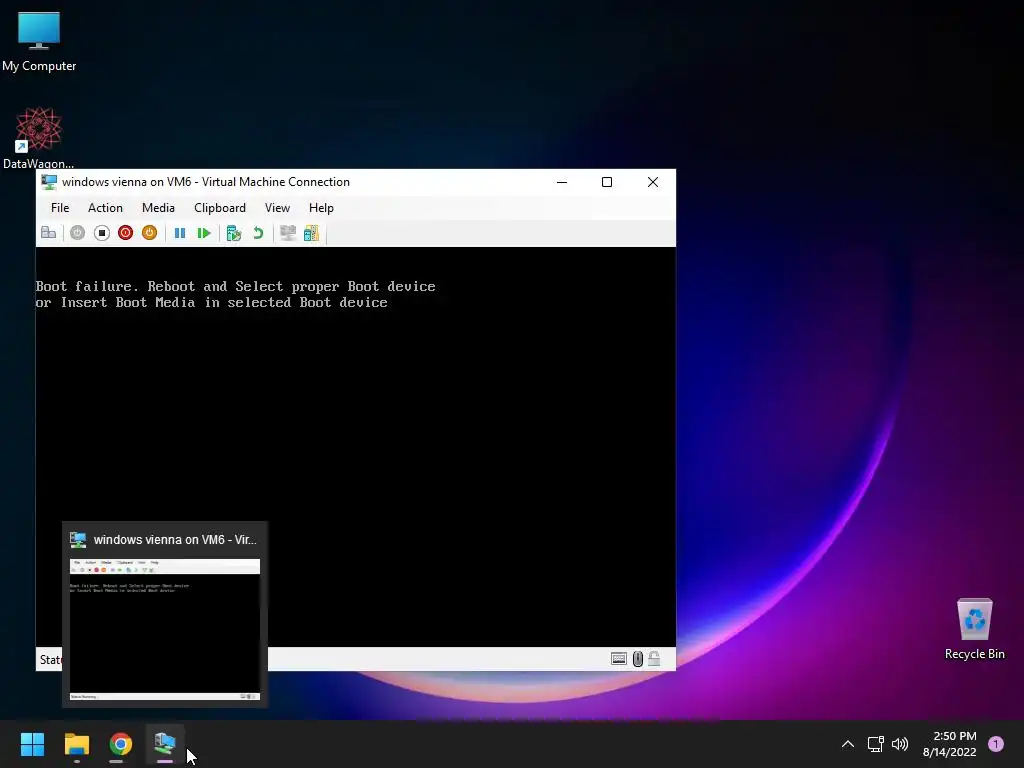Save VM state with orange icon
Screen dimensions: 1024x768
pyautogui.click(x=150, y=233)
